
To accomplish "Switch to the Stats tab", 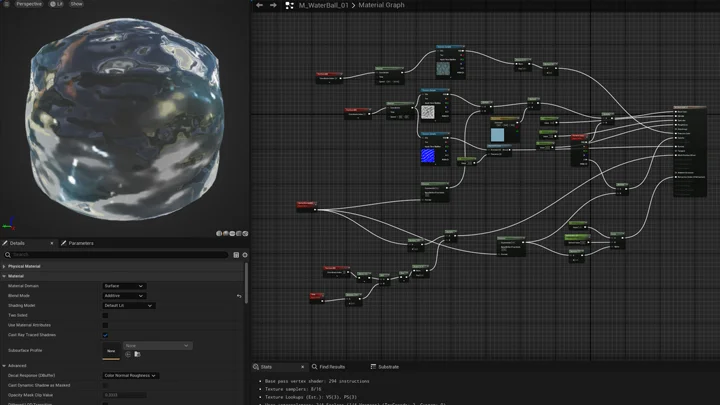I will 266,367.
